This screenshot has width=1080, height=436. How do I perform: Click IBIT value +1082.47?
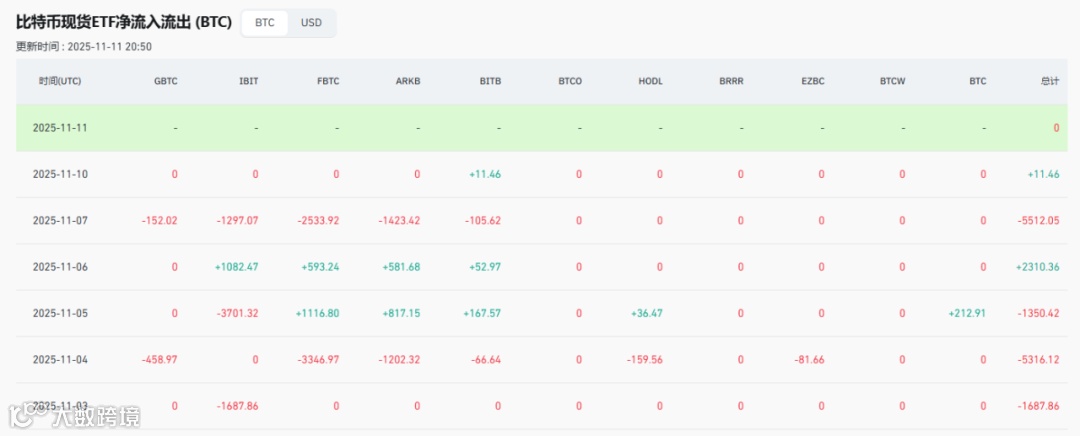tap(236, 267)
